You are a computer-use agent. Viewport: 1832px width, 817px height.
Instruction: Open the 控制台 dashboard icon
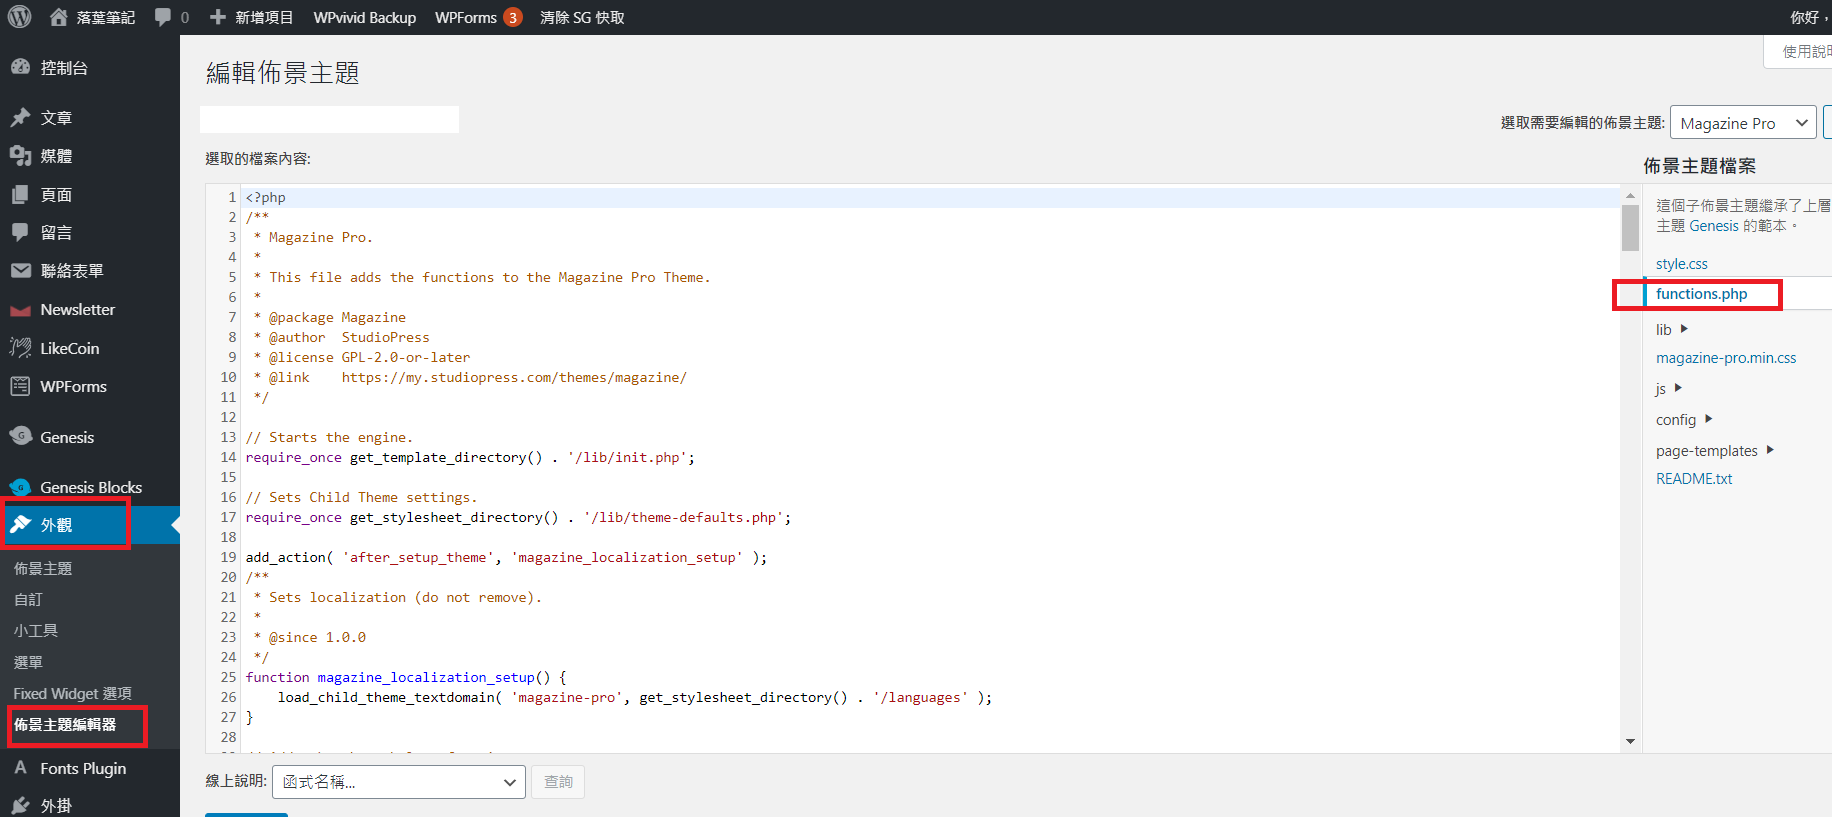[20, 67]
